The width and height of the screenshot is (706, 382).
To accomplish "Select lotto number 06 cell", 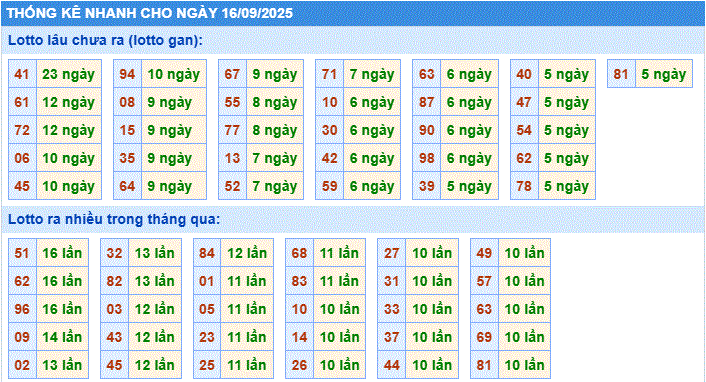I will [x=22, y=158].
